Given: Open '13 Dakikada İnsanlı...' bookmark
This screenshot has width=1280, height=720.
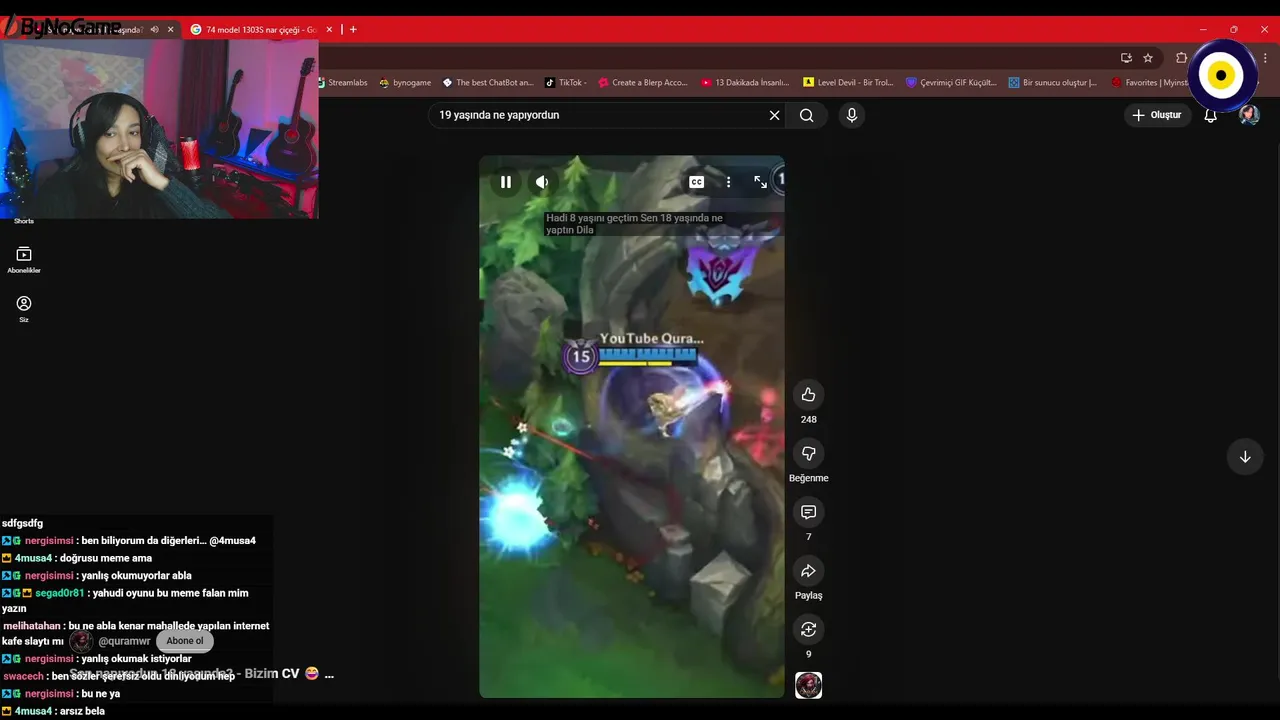Looking at the screenshot, I should (745, 83).
